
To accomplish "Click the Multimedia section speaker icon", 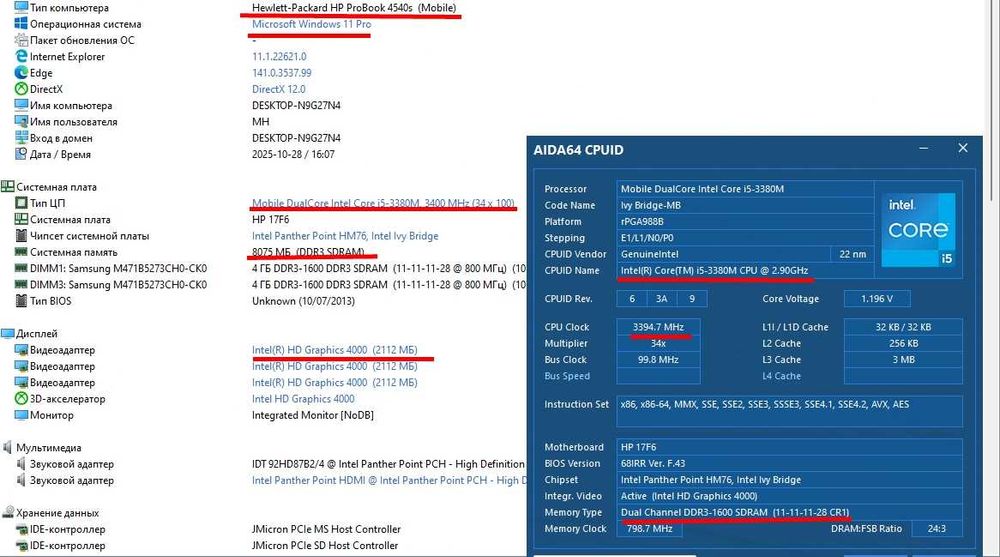I will coord(8,447).
